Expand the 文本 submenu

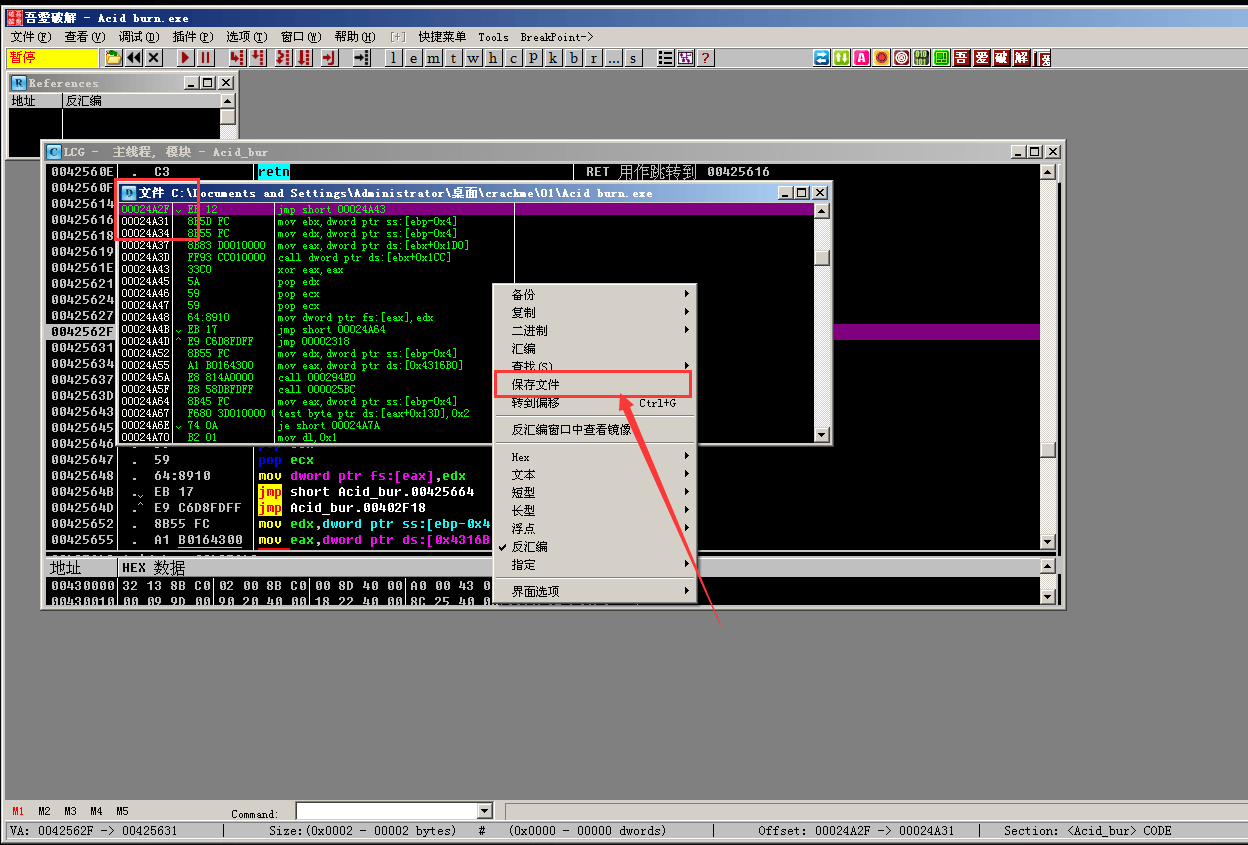click(594, 475)
